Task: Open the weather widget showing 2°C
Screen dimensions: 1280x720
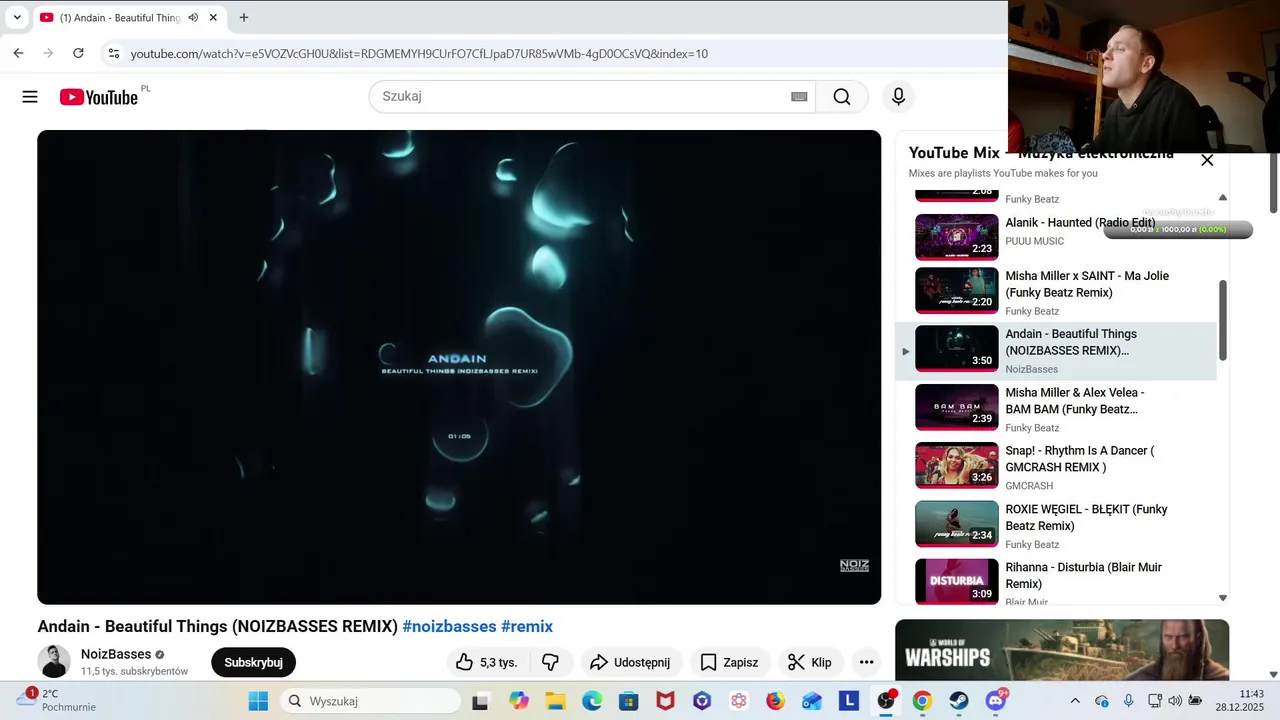Action: click(56, 700)
